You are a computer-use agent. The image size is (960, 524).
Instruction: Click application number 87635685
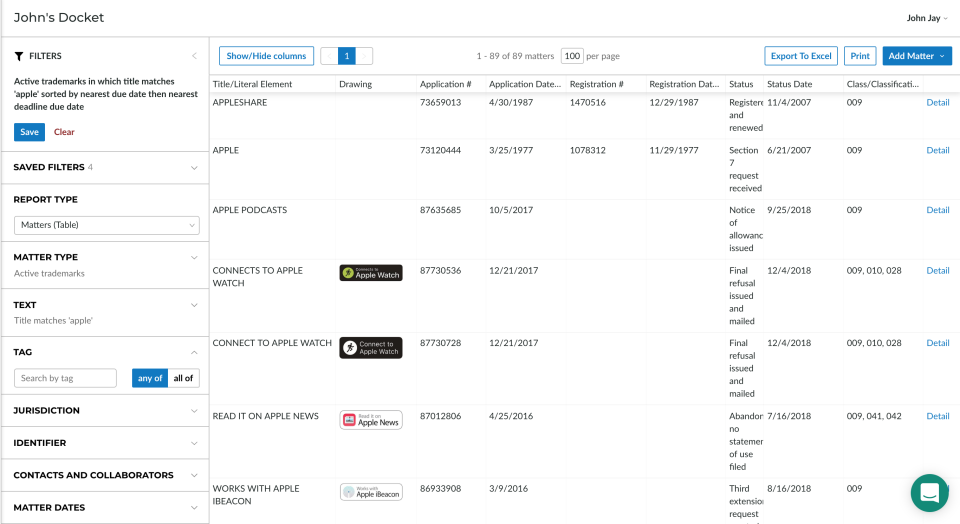[x=440, y=210]
